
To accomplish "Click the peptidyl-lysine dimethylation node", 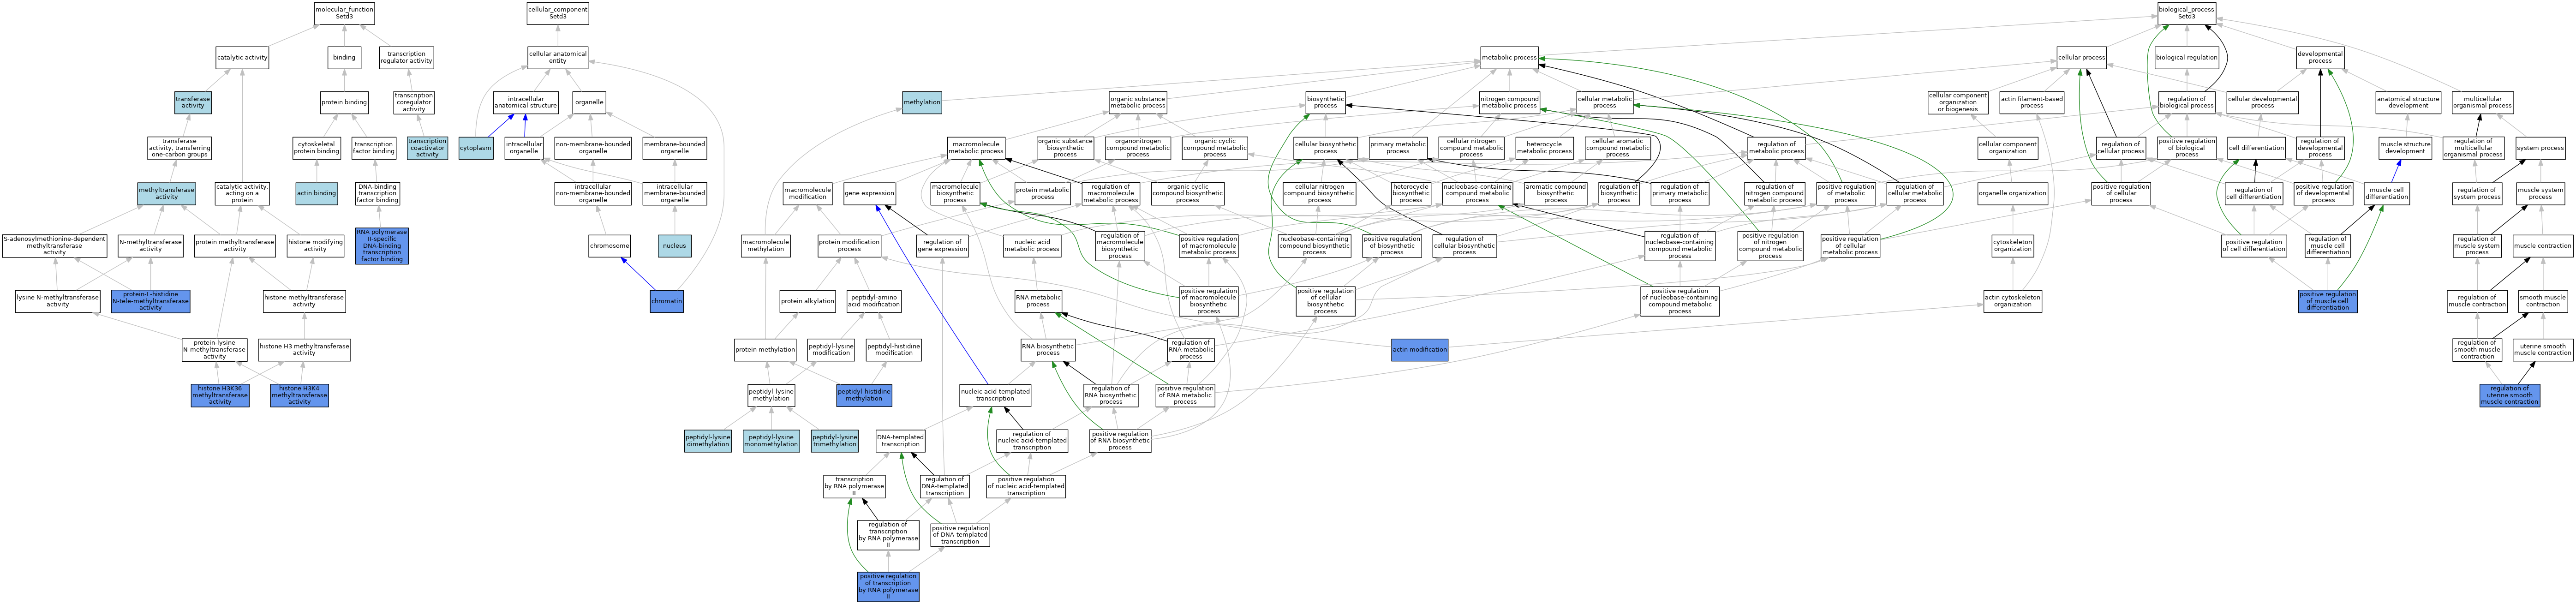I will [x=708, y=441].
